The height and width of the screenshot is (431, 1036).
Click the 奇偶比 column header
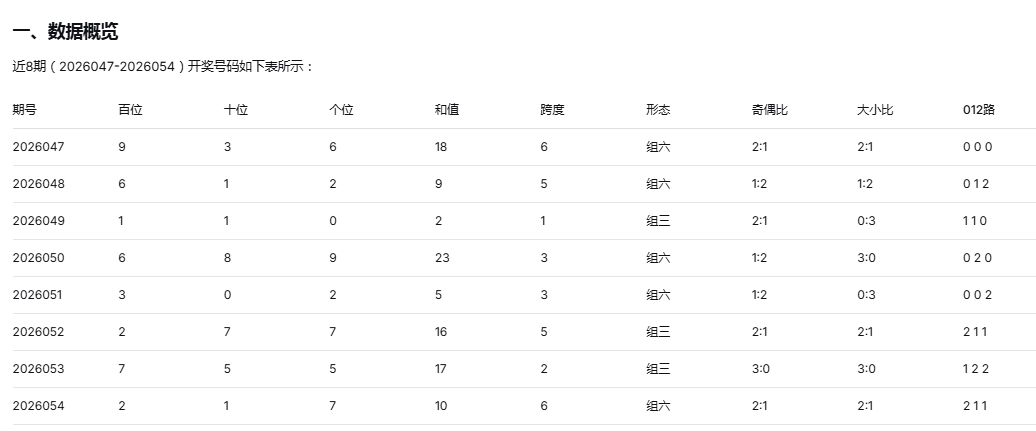(770, 110)
